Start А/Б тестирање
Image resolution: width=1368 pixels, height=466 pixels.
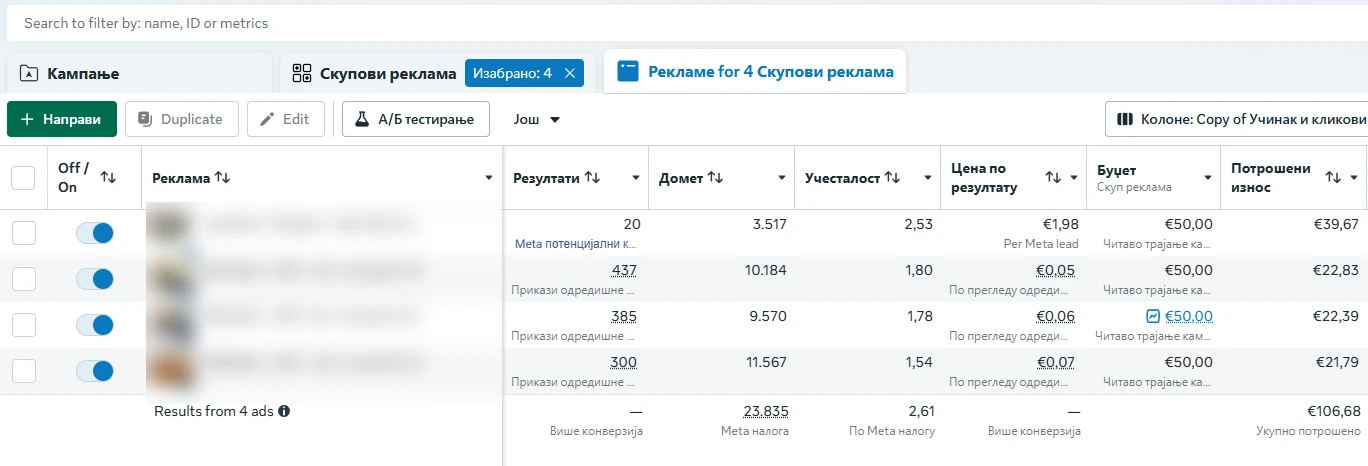[x=415, y=119]
